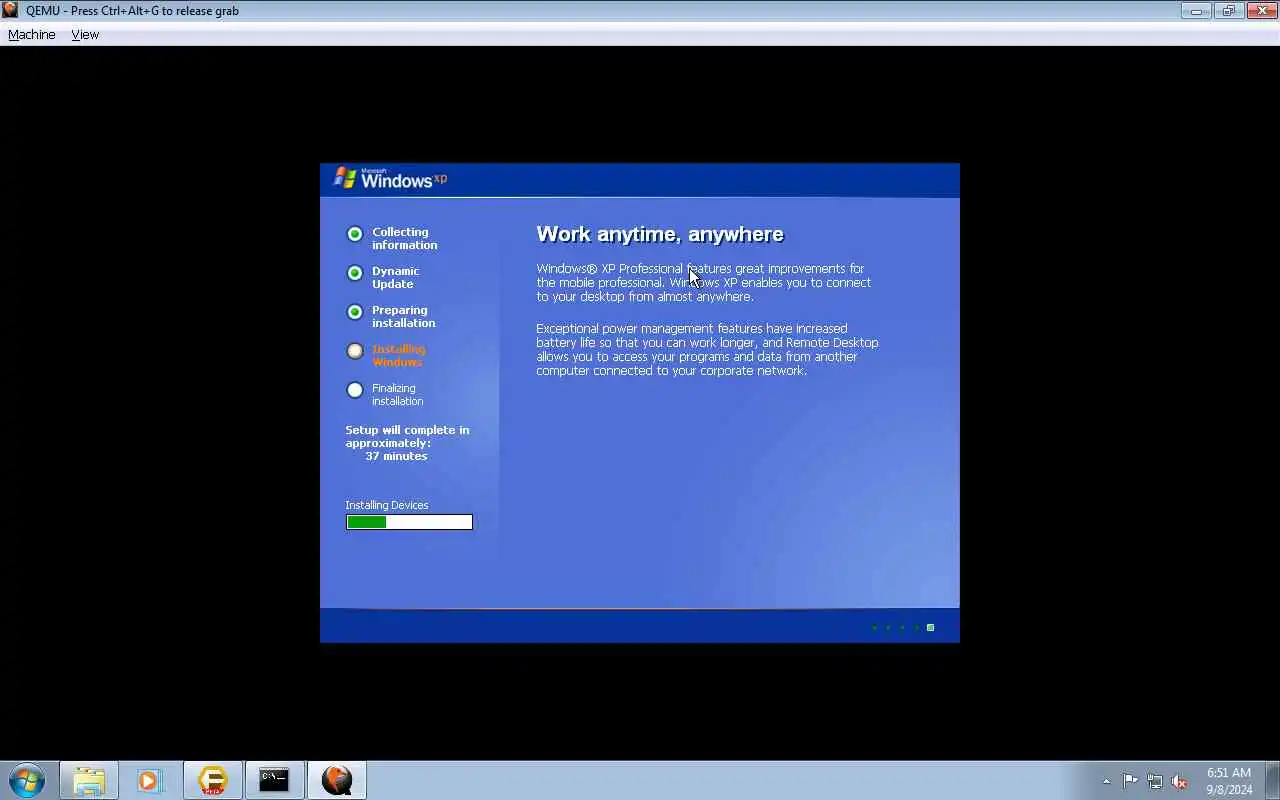Click the 'Work anytime, anywhere' heading
Viewport: 1280px width, 800px height.
coord(660,234)
